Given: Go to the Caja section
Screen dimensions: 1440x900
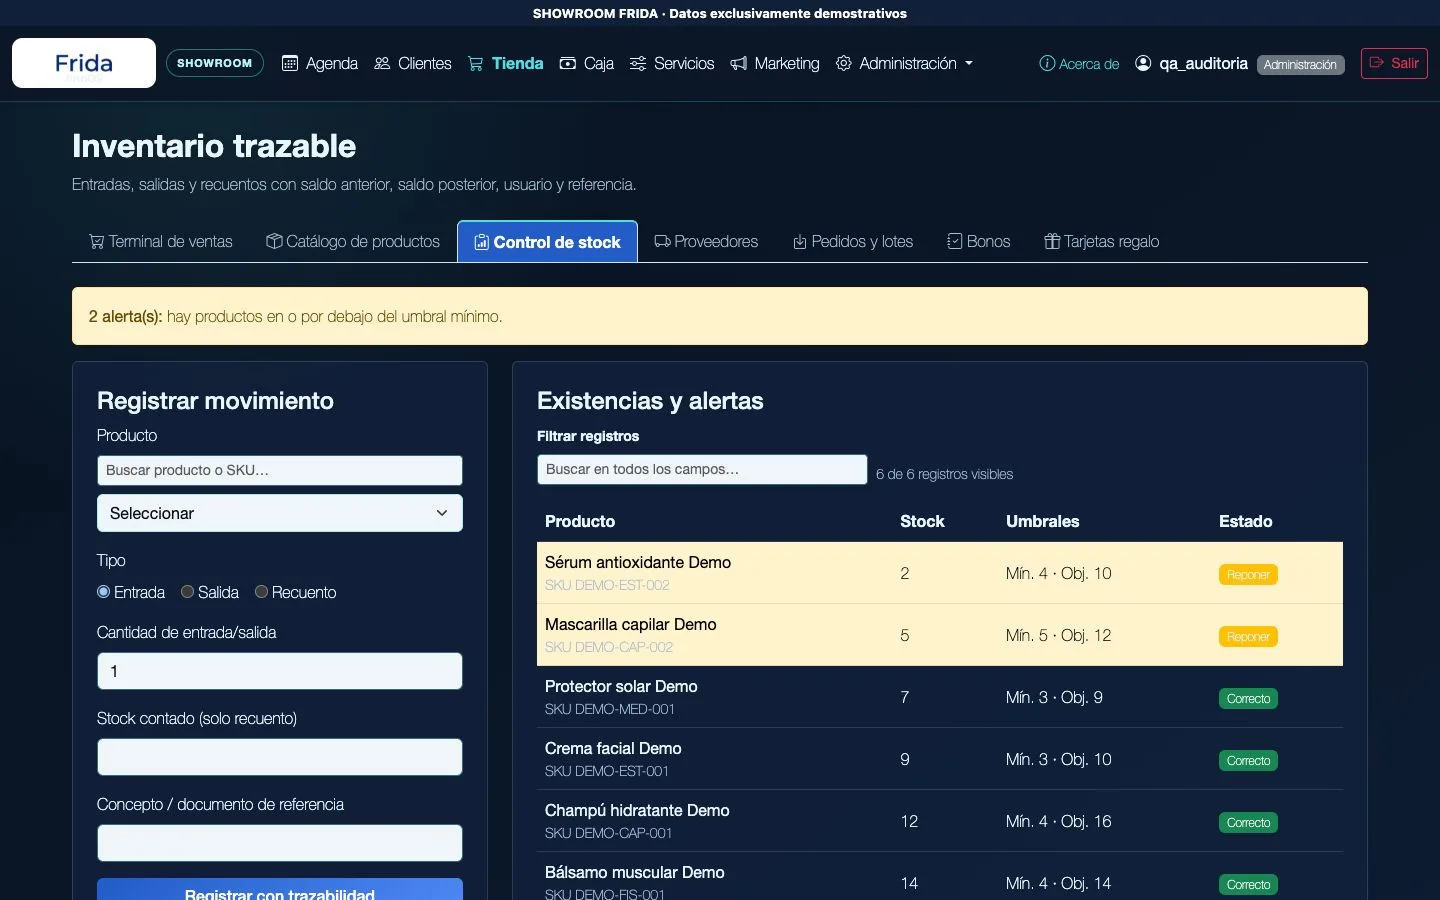Looking at the screenshot, I should [586, 63].
